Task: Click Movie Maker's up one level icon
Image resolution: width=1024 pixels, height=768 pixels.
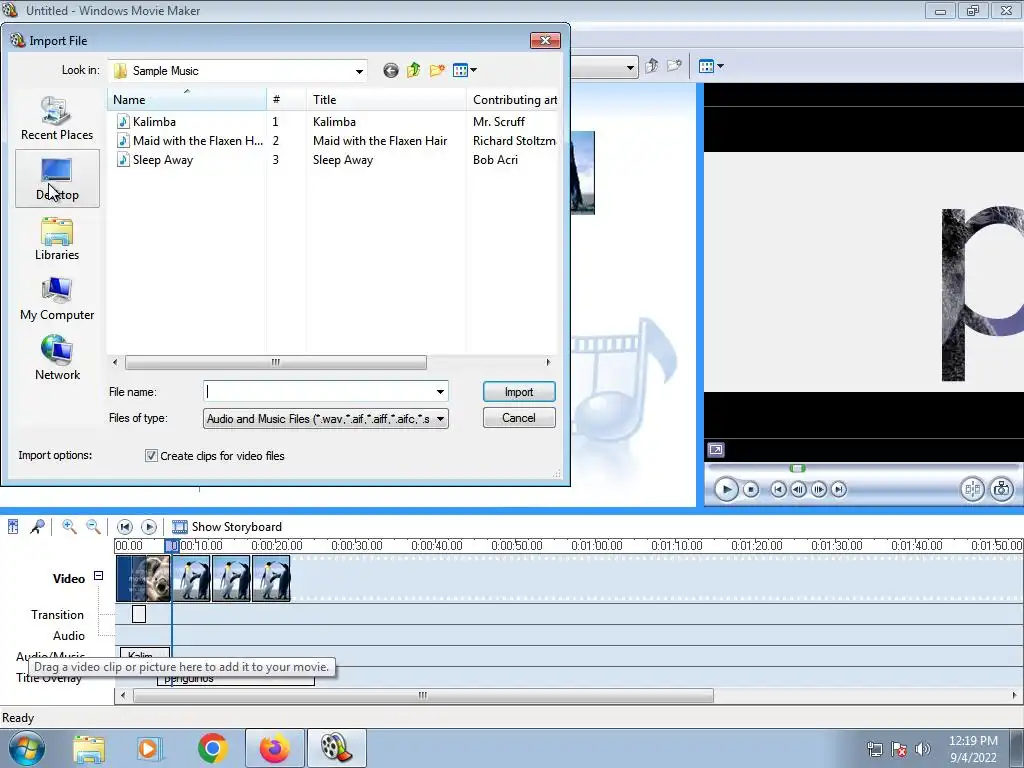Action: 651,66
